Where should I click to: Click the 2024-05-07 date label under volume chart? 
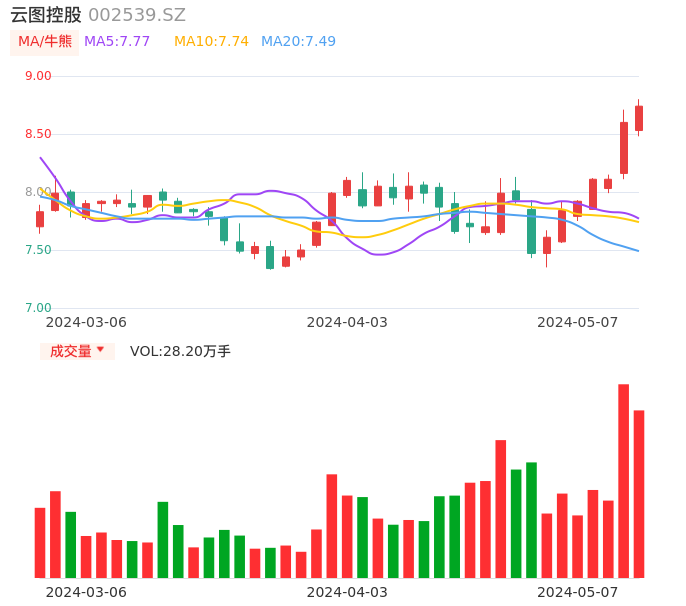578,592
